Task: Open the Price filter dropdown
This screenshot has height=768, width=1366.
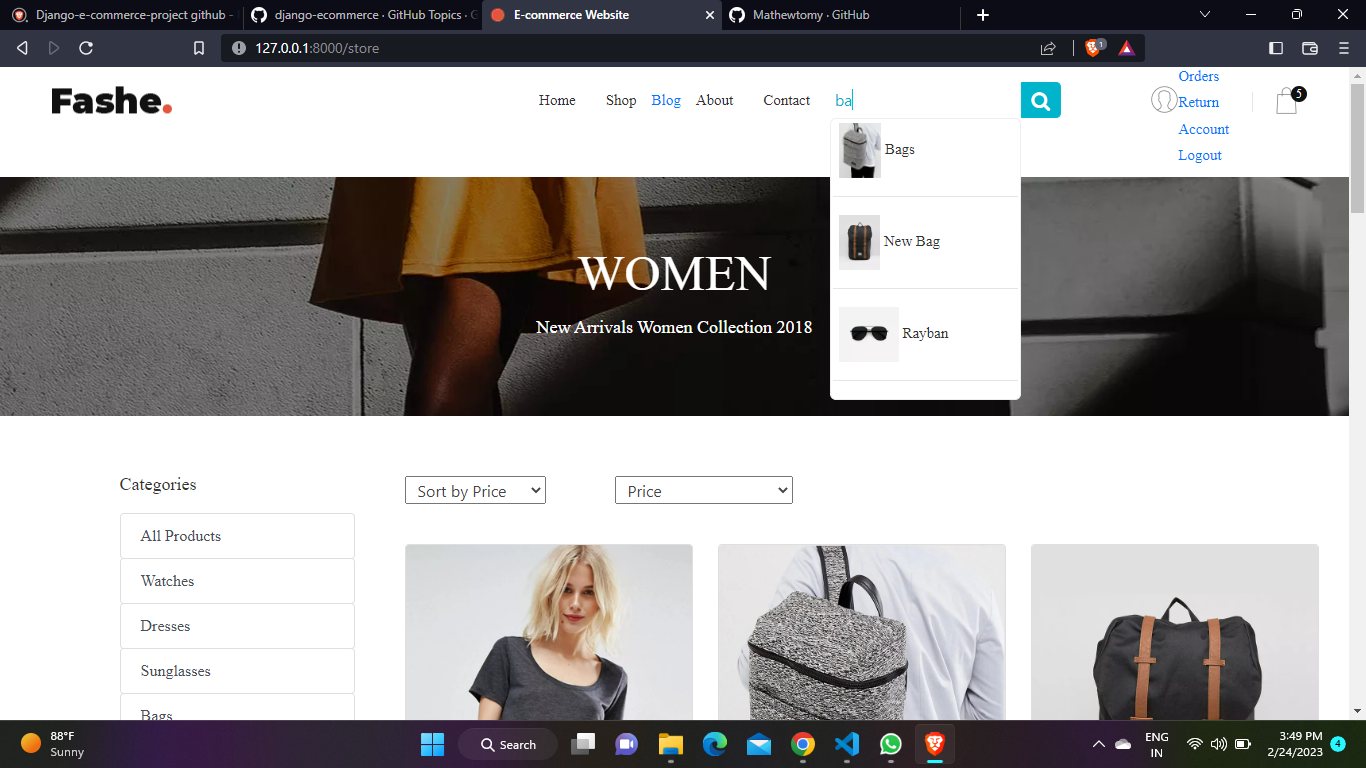Action: [703, 490]
